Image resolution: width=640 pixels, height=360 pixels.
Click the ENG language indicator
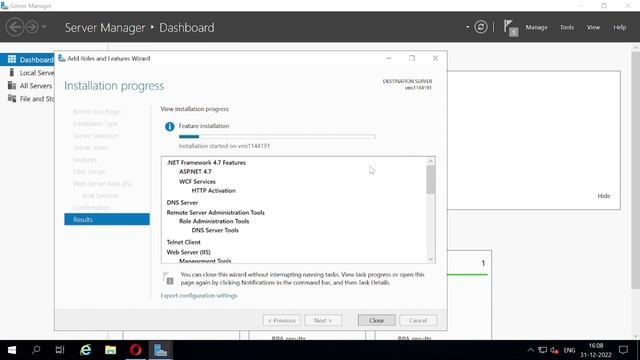pyautogui.click(x=569, y=350)
